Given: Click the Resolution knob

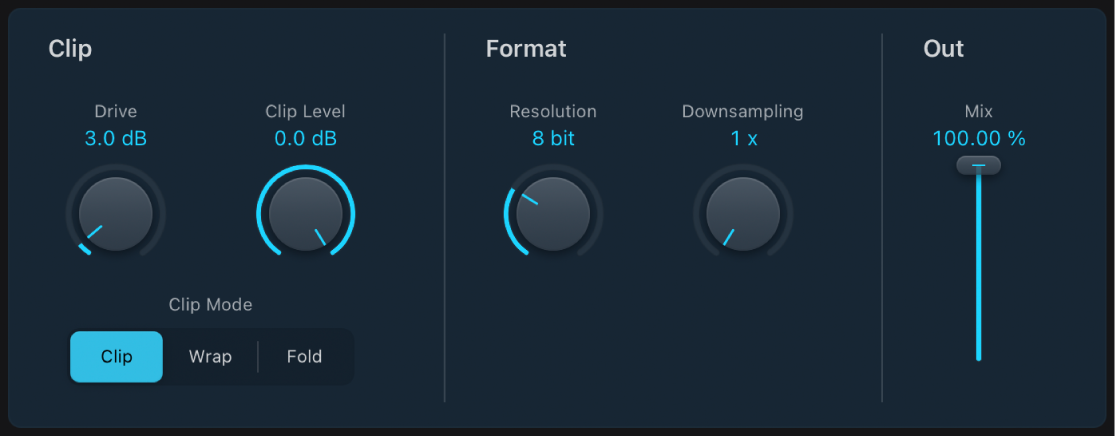Looking at the screenshot, I should [x=553, y=213].
